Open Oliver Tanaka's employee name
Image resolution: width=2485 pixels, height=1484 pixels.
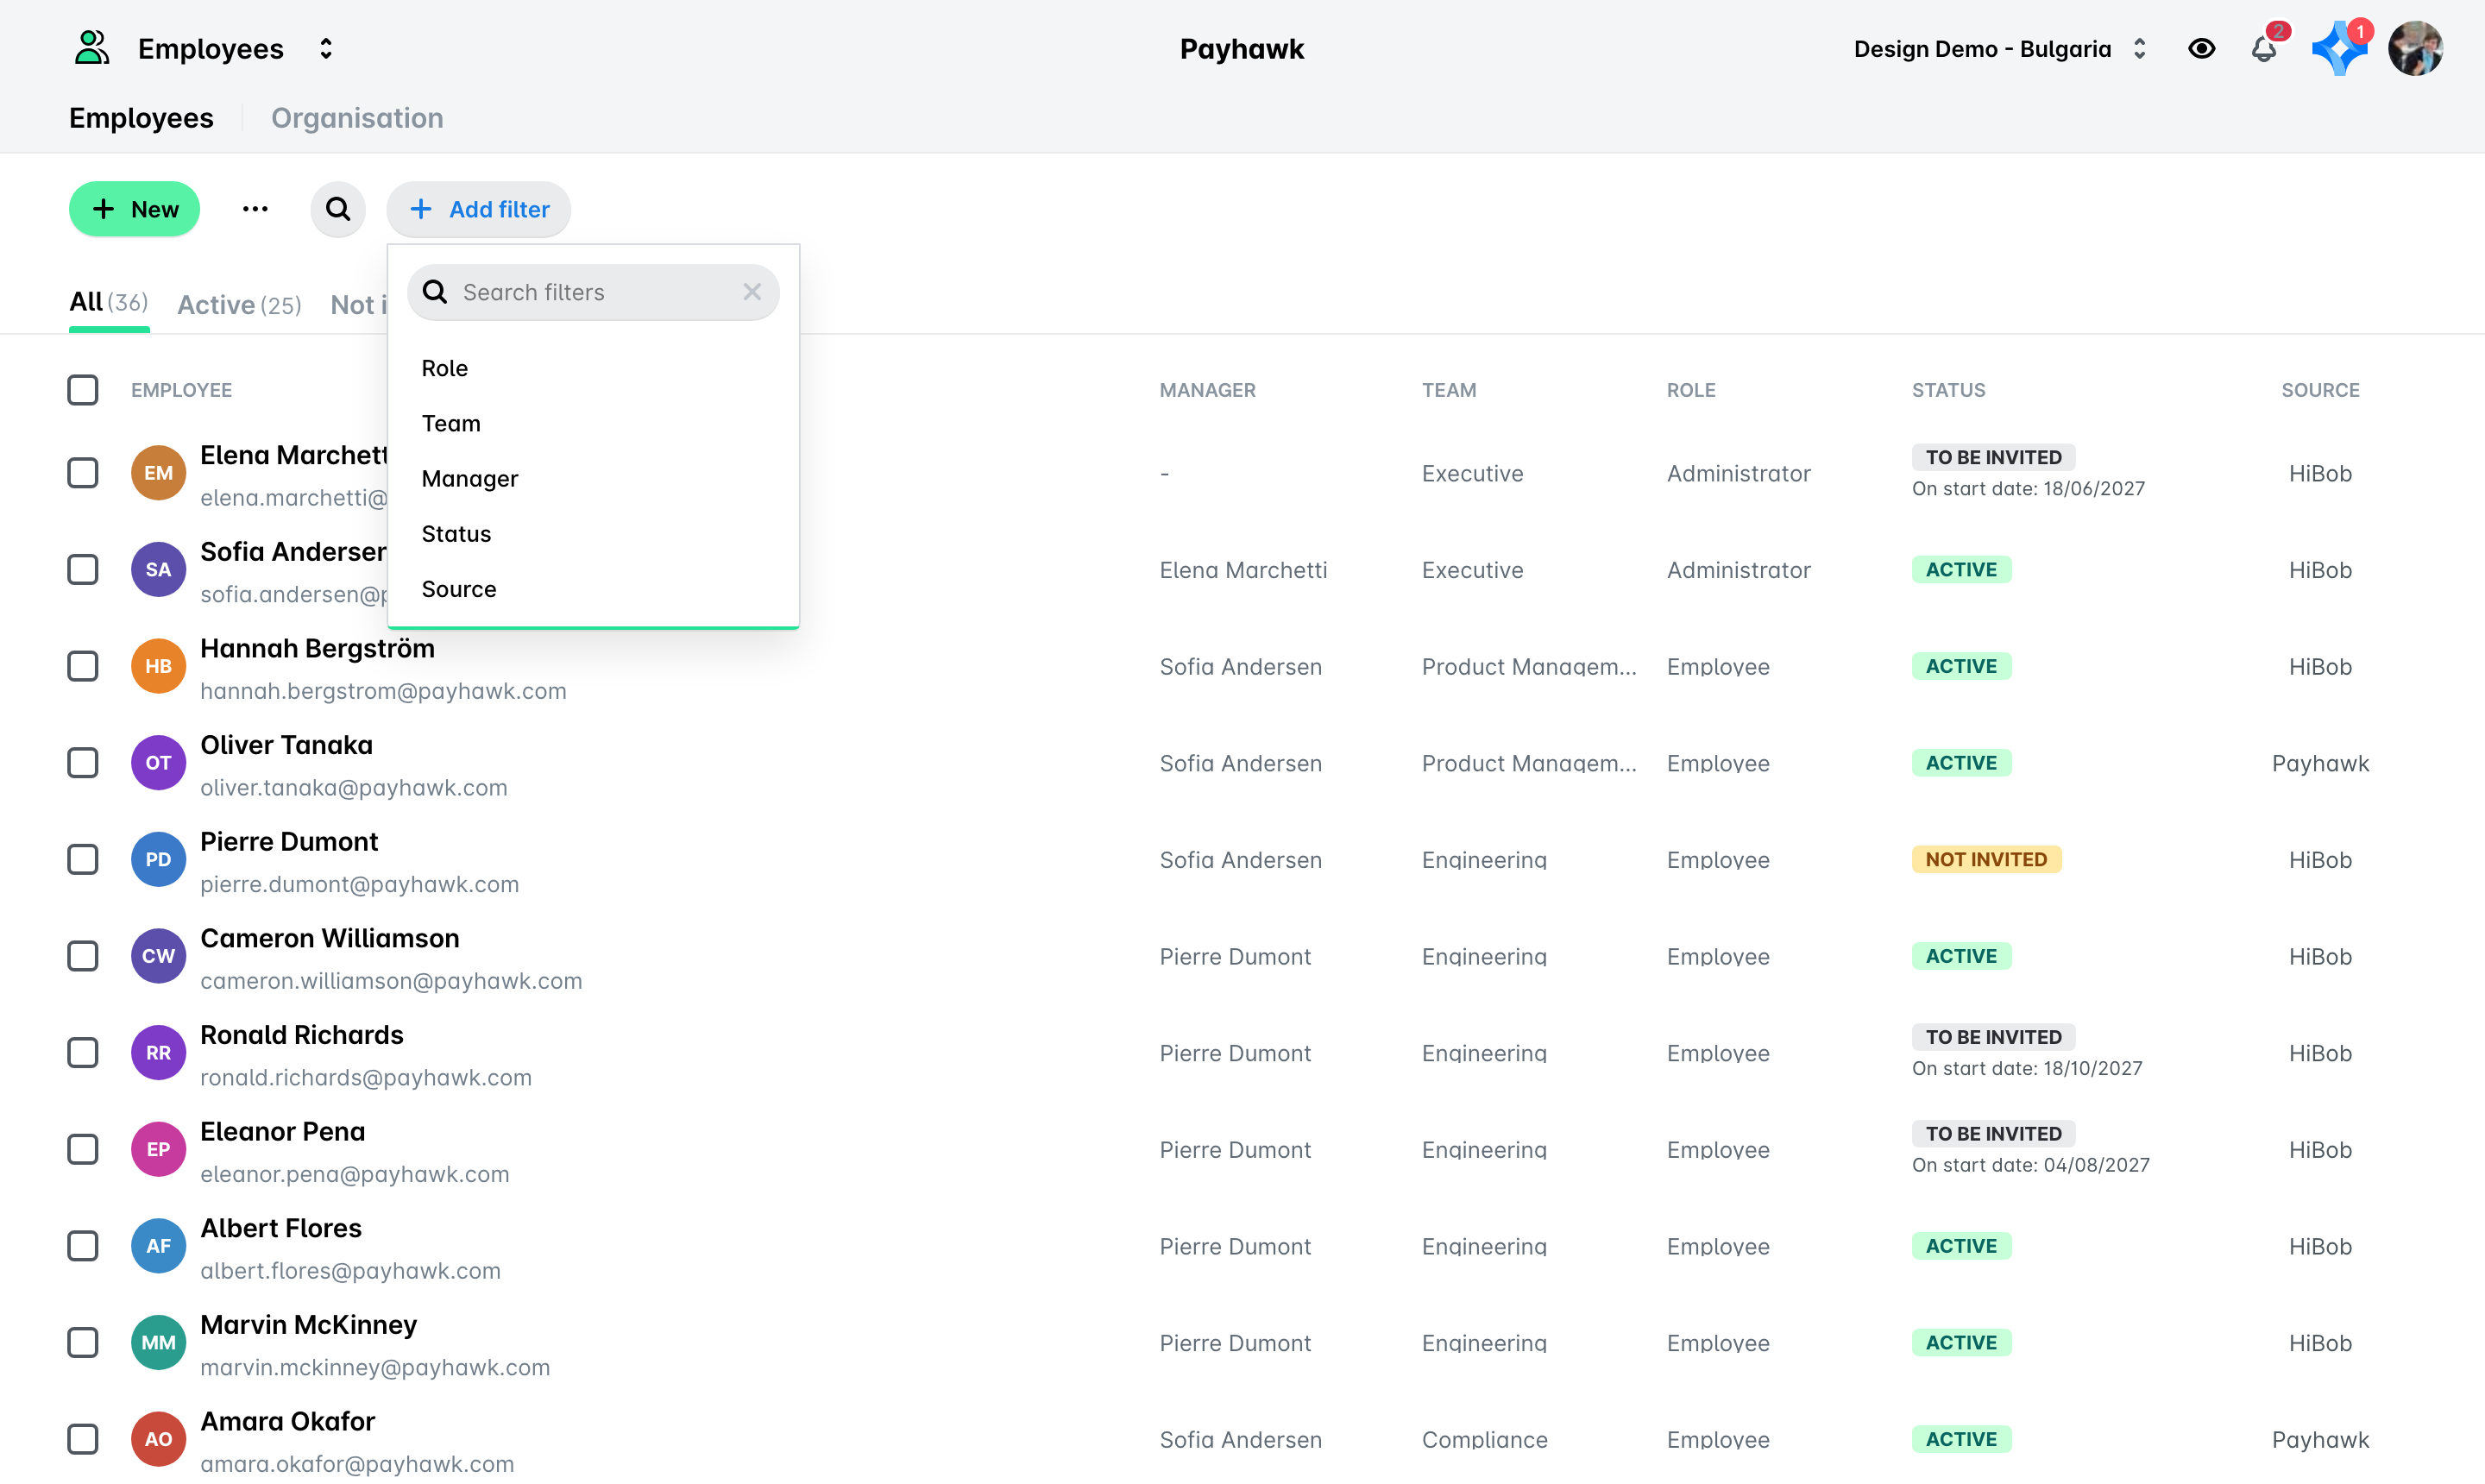[x=286, y=745]
